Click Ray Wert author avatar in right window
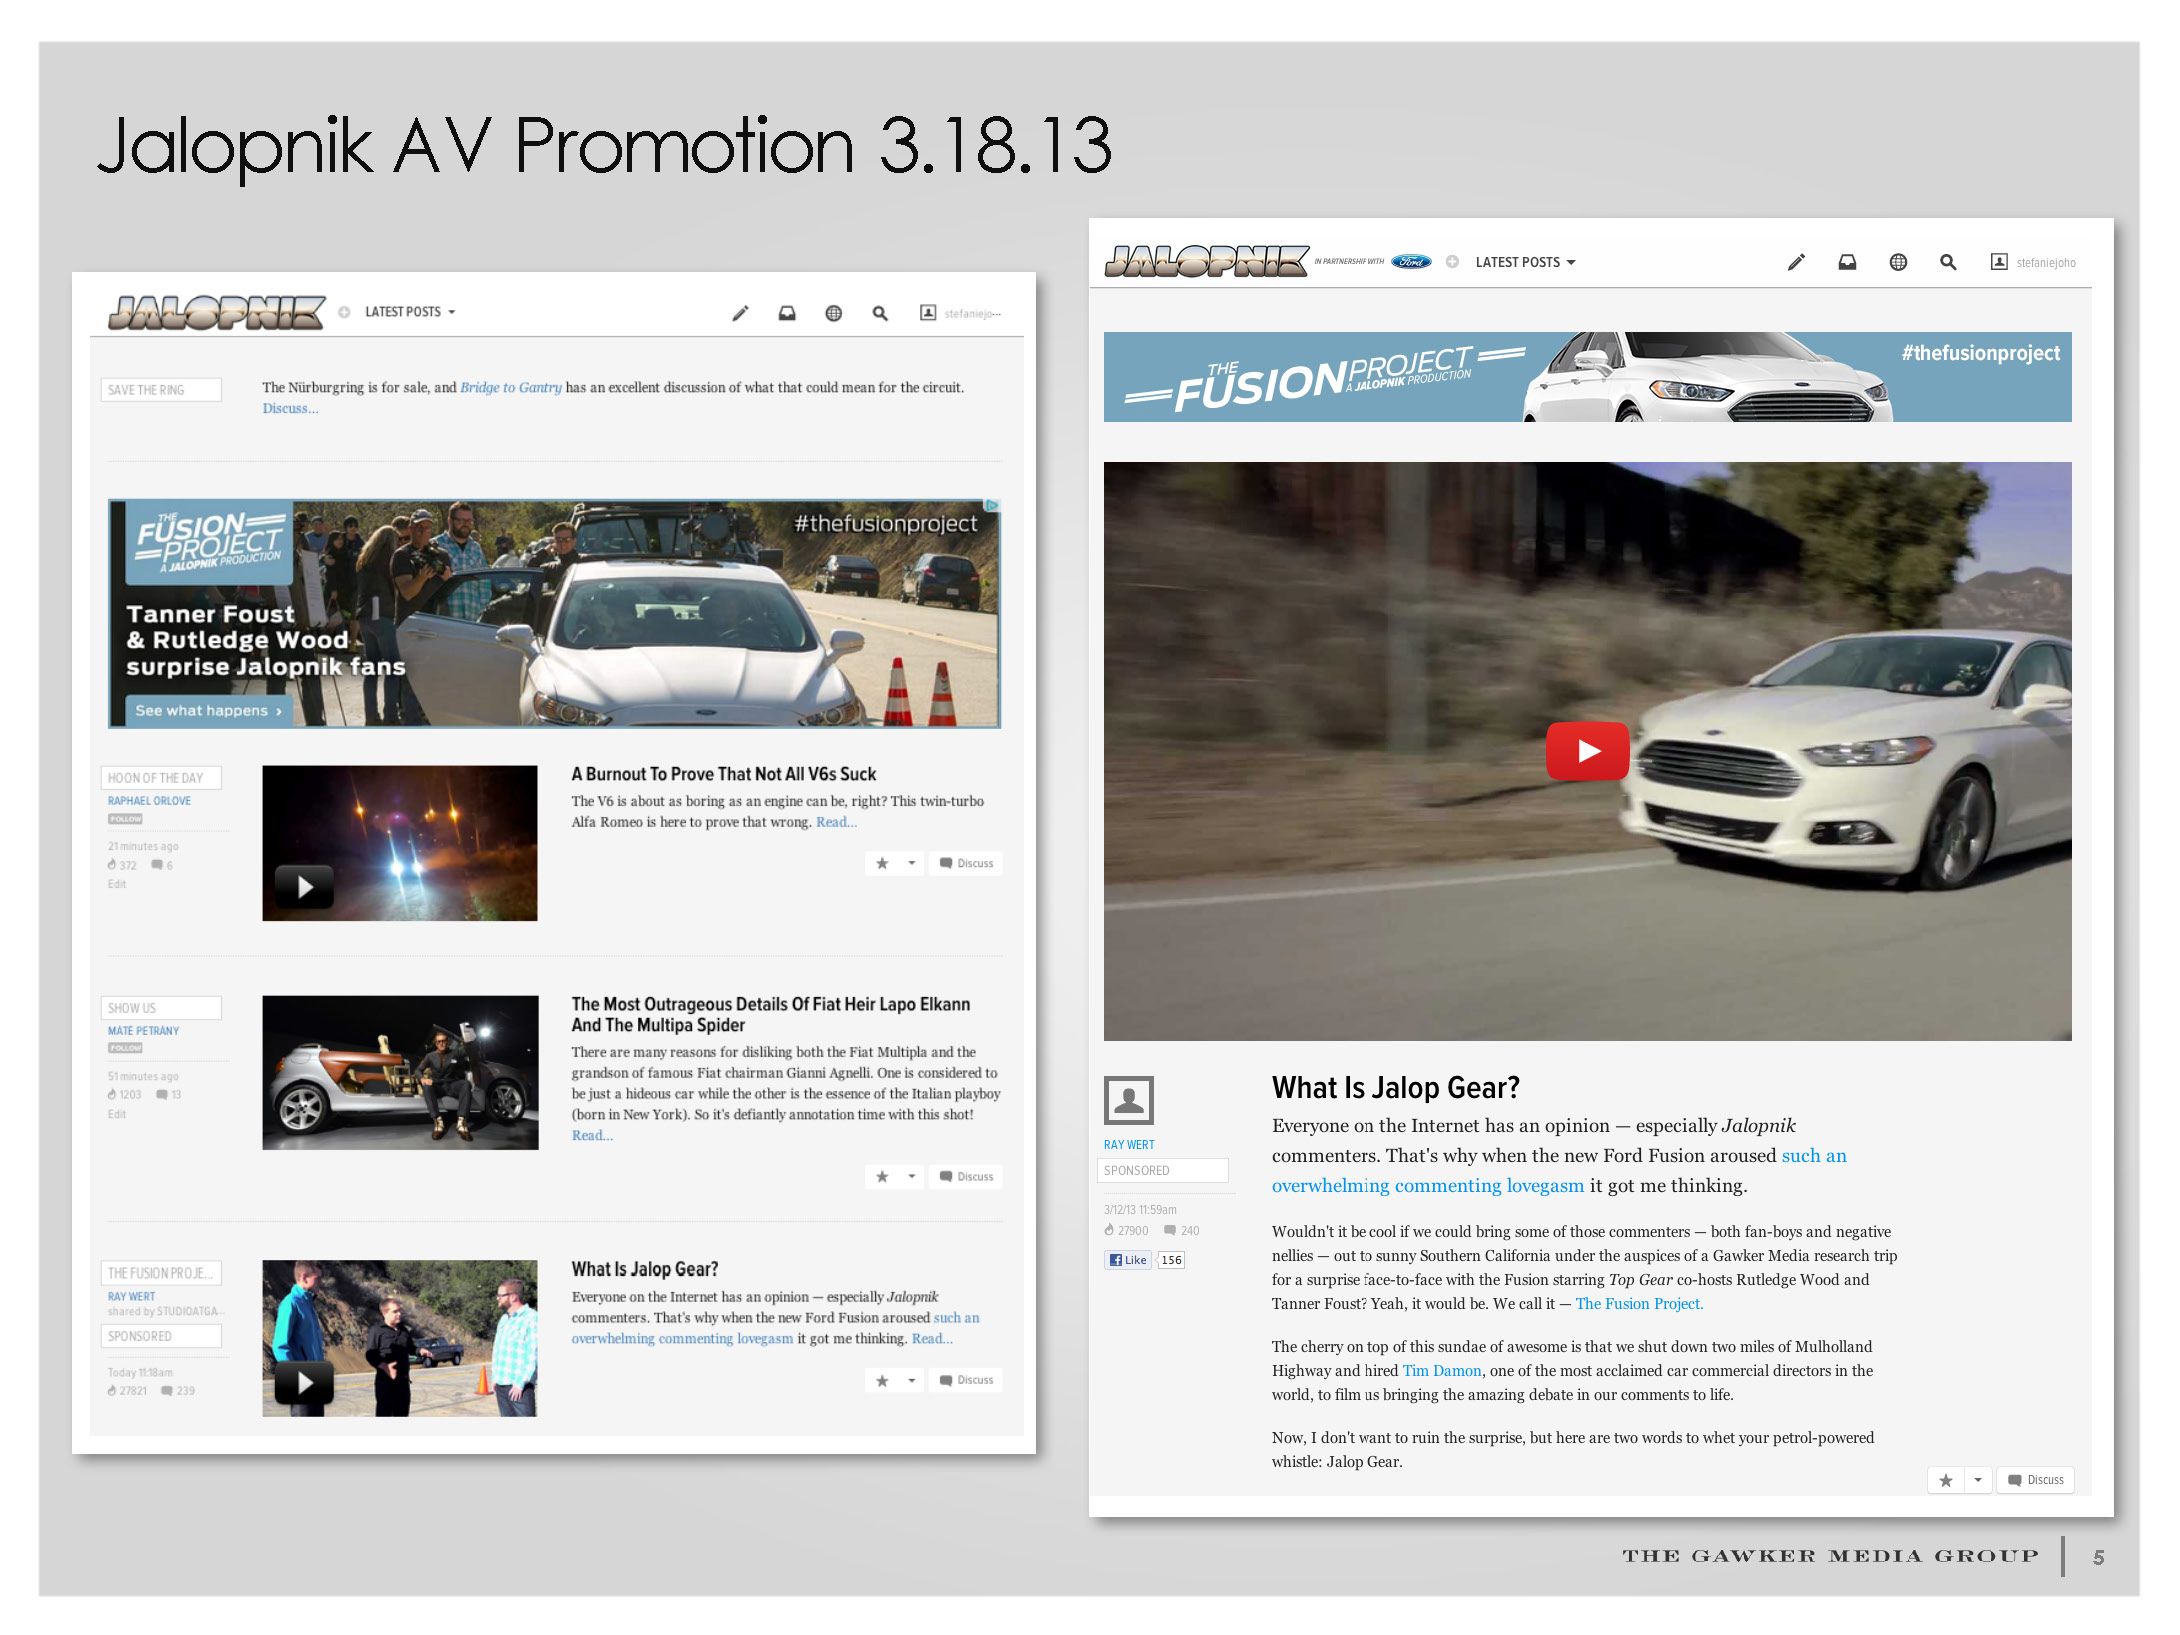Image resolution: width=2180 pixels, height=1635 pixels. [1129, 1101]
